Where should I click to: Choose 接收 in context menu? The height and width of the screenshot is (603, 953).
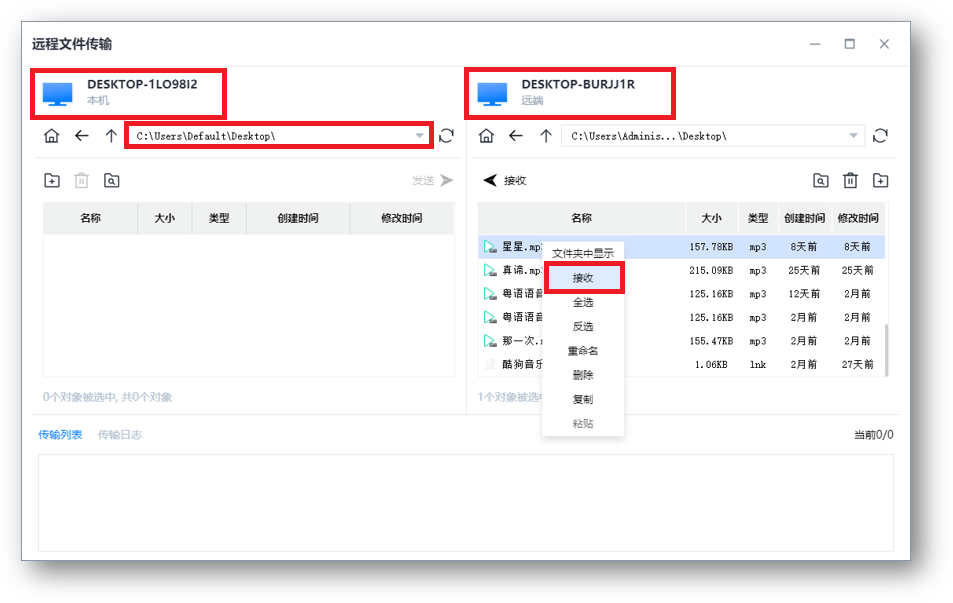pos(583,278)
